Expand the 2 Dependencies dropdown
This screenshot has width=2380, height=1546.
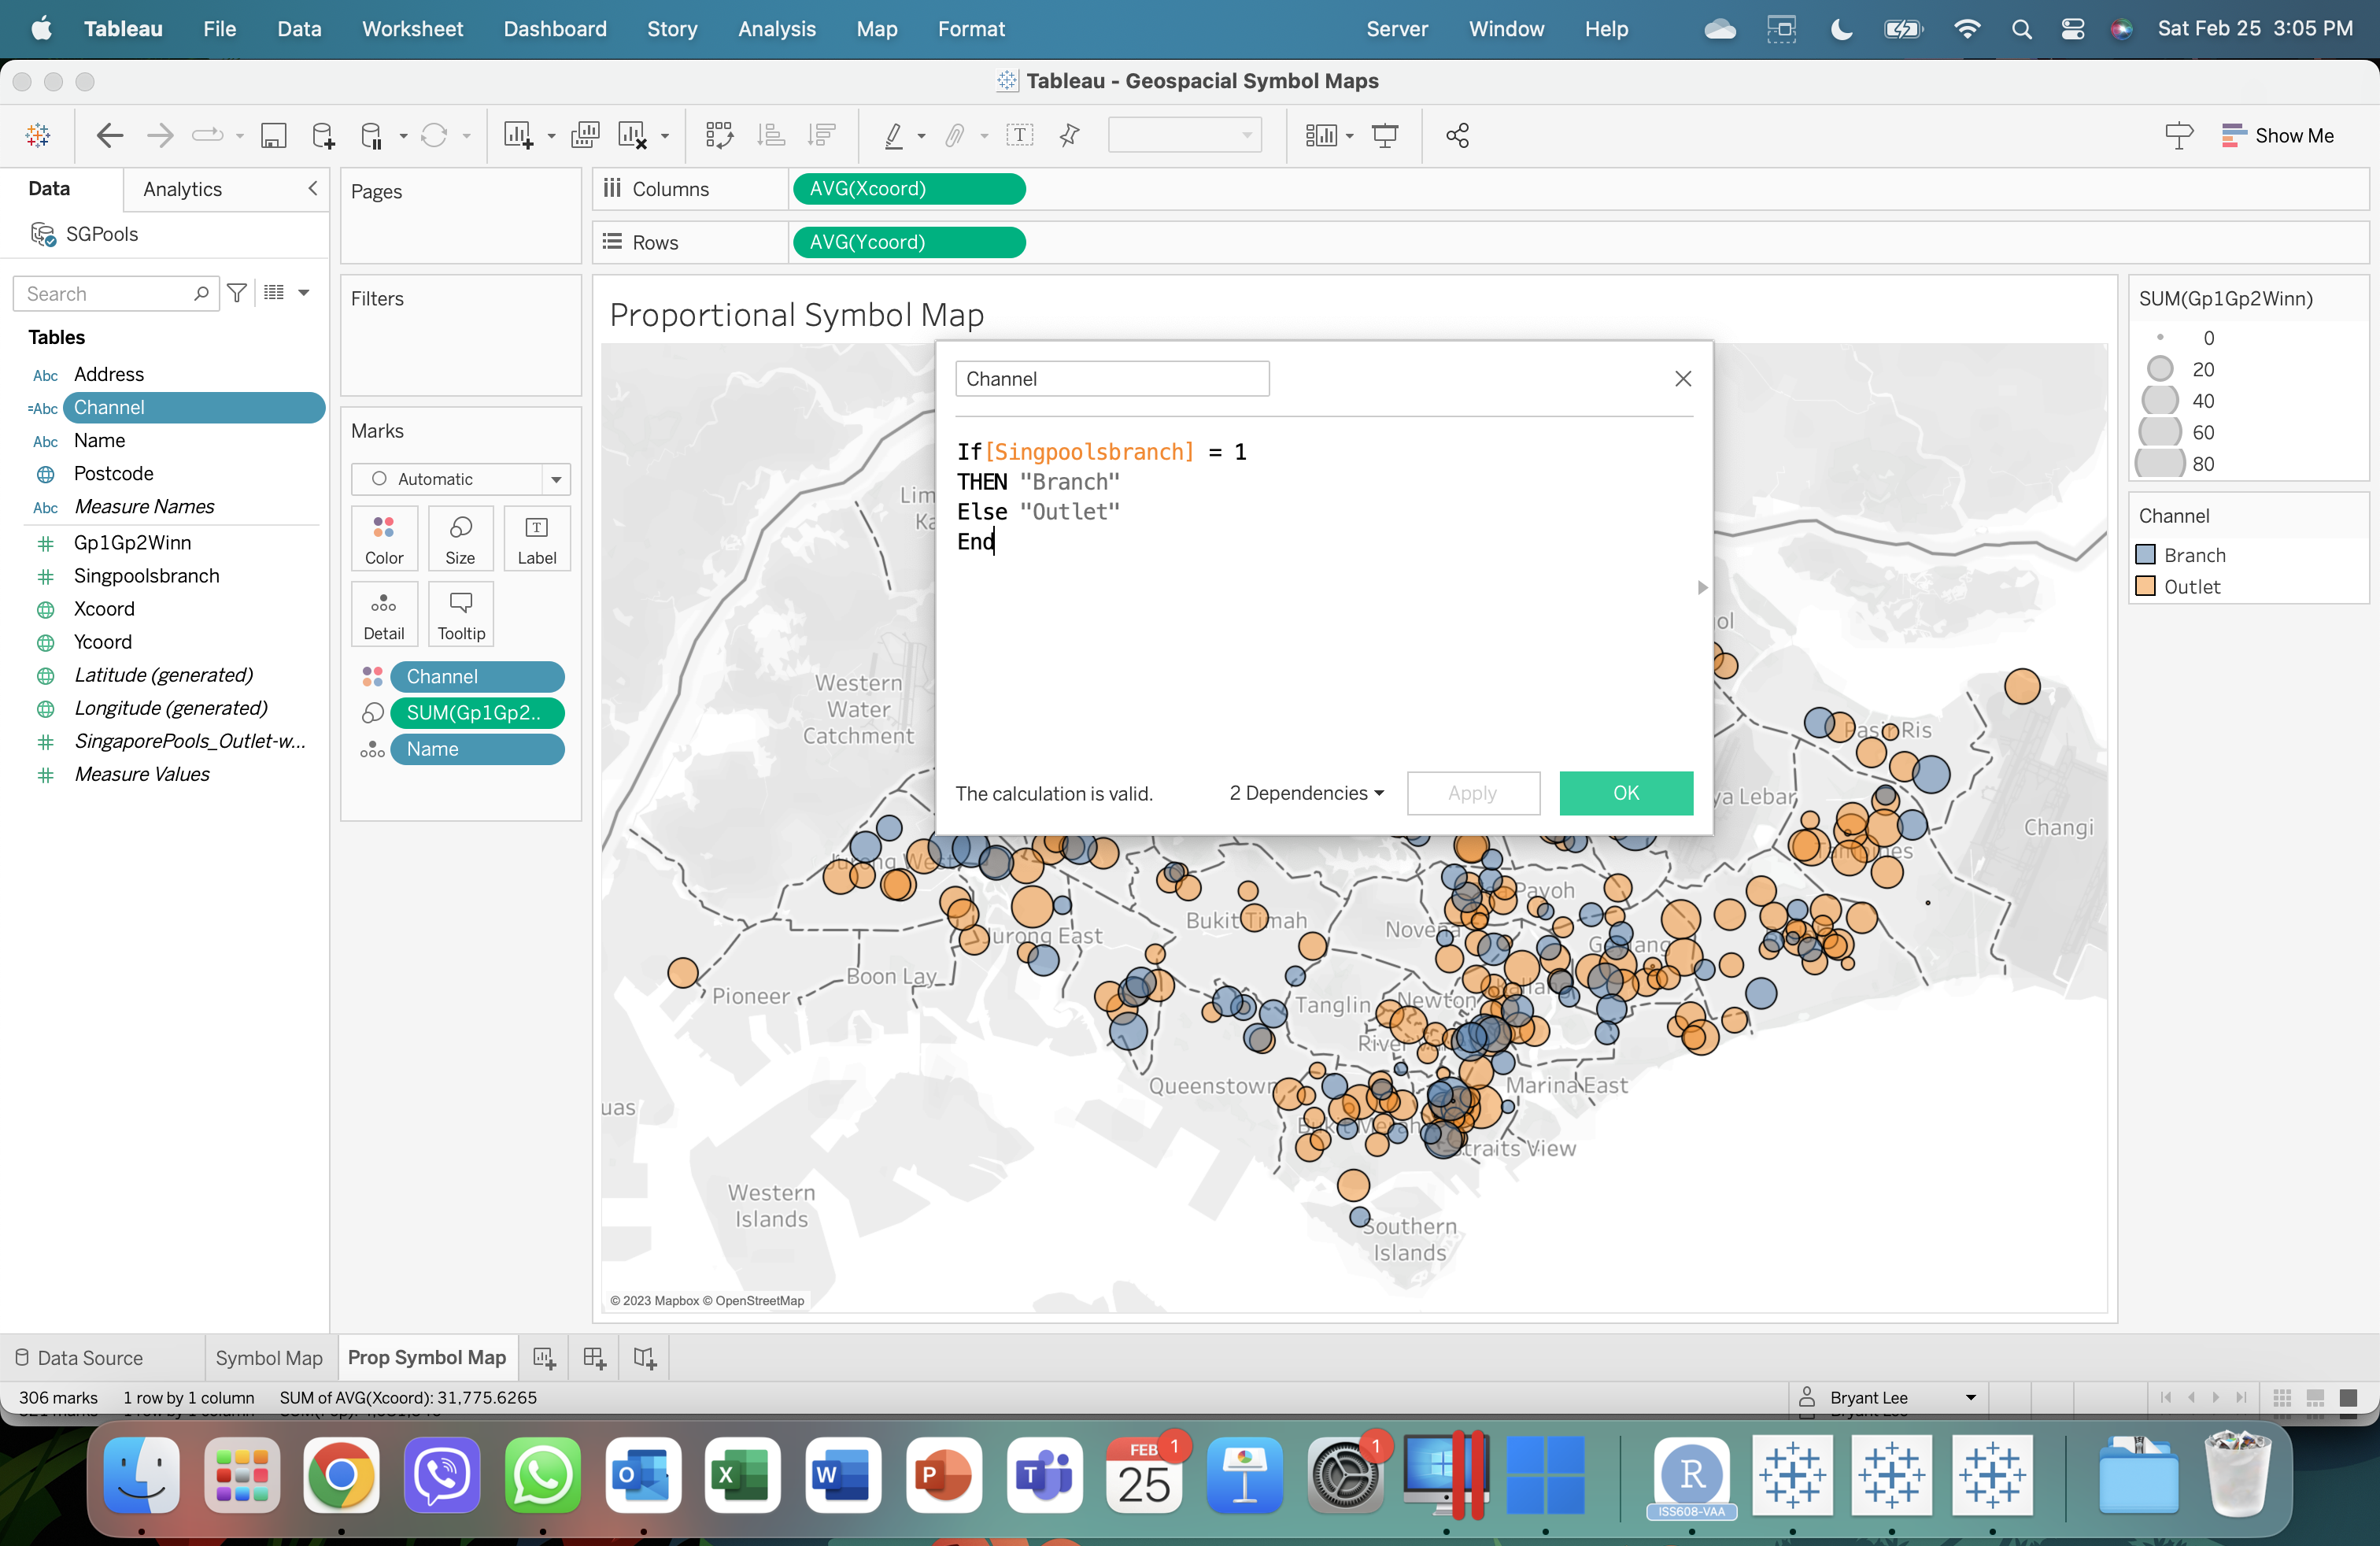(x=1306, y=793)
